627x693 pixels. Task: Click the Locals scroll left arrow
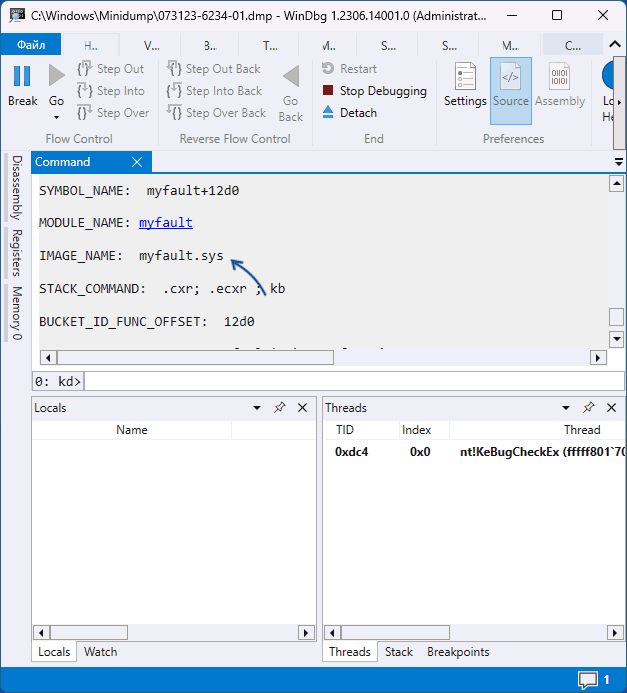coord(41,633)
